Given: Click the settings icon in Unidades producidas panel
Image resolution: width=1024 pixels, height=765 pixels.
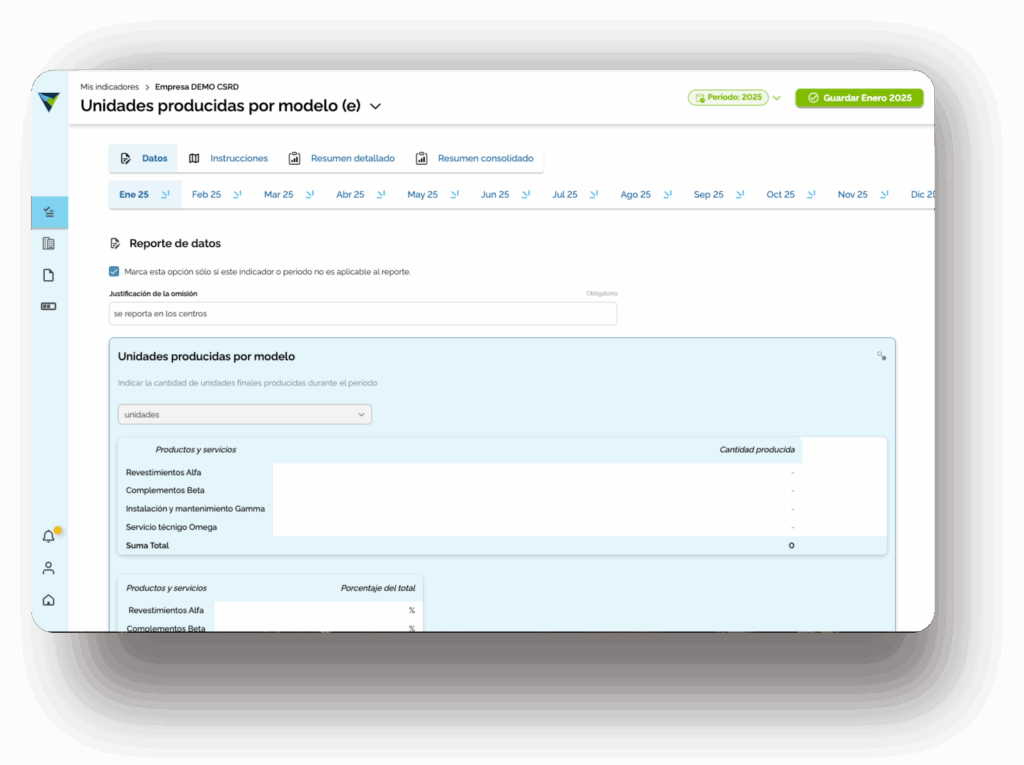Looking at the screenshot, I should pyautogui.click(x=882, y=356).
